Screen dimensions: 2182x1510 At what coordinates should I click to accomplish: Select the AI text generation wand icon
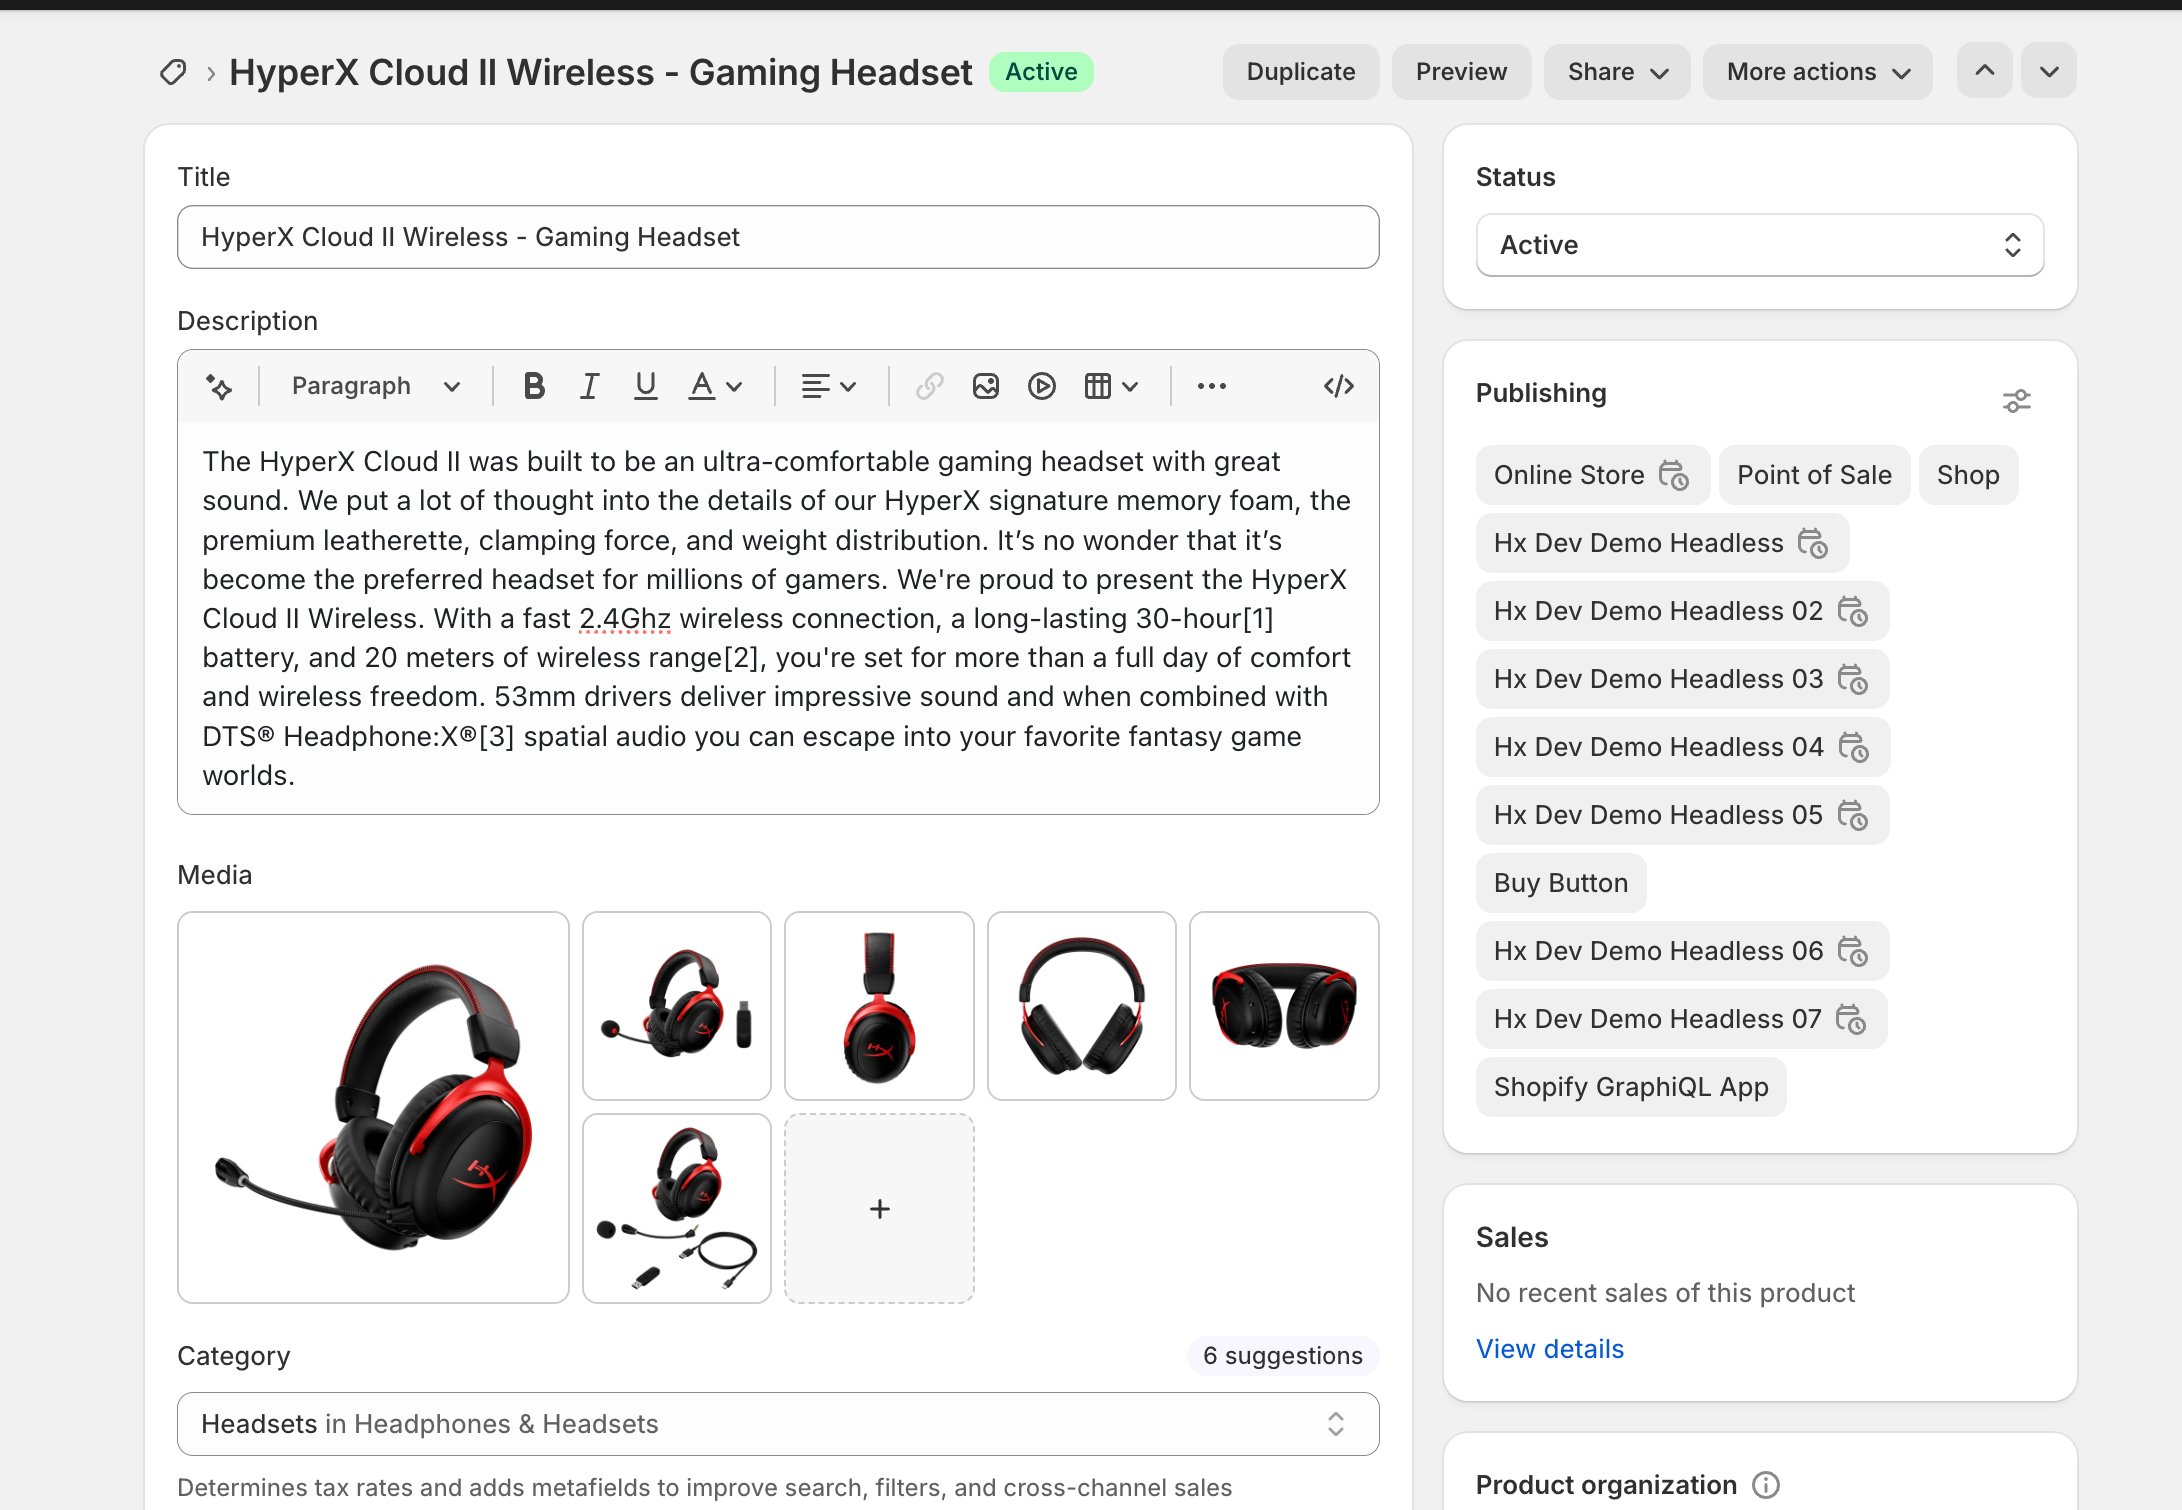point(220,386)
